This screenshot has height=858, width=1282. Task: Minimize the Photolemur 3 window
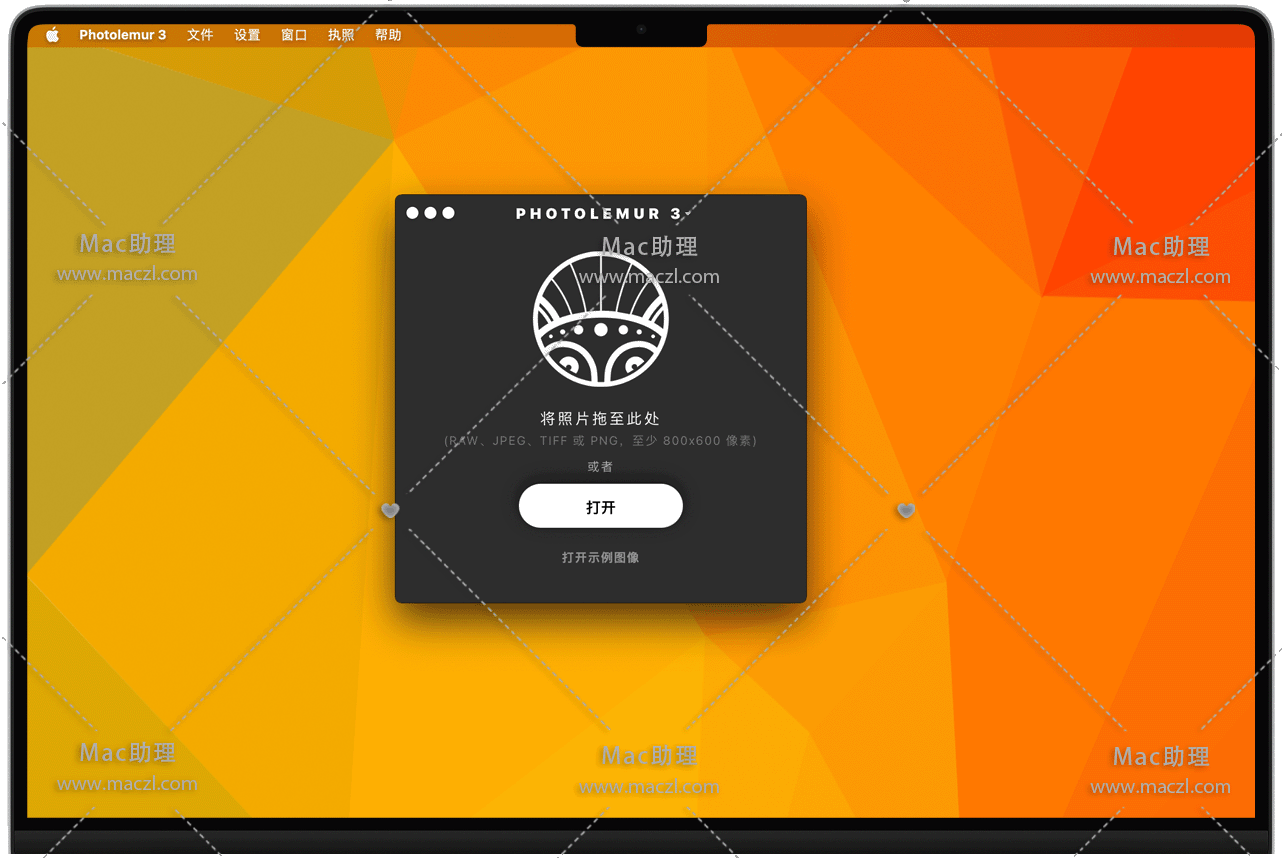431,213
